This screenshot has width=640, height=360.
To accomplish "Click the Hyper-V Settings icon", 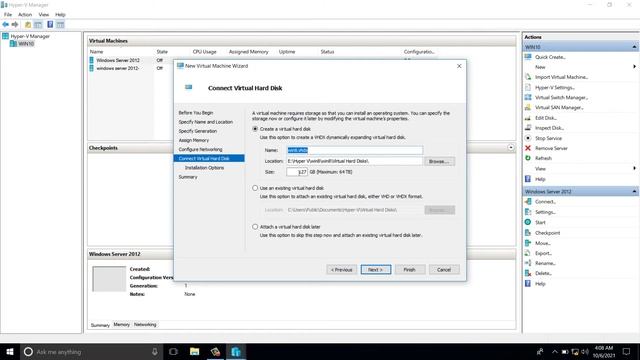I will tap(528, 87).
